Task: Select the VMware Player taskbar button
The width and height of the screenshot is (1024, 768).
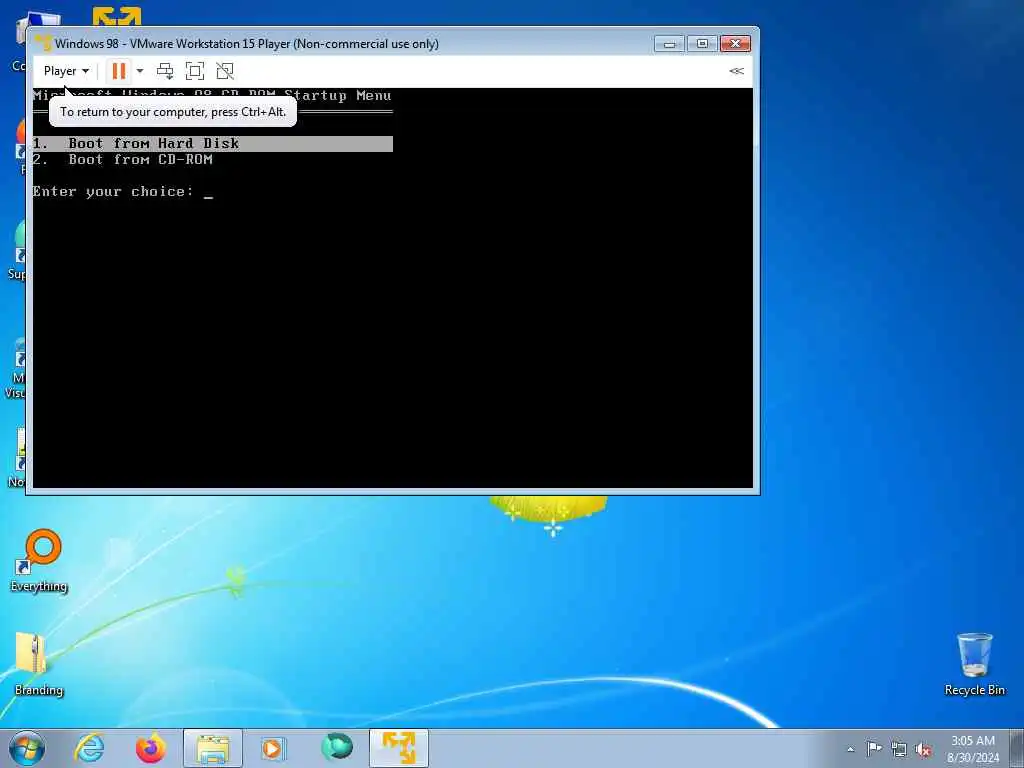Action: point(399,748)
